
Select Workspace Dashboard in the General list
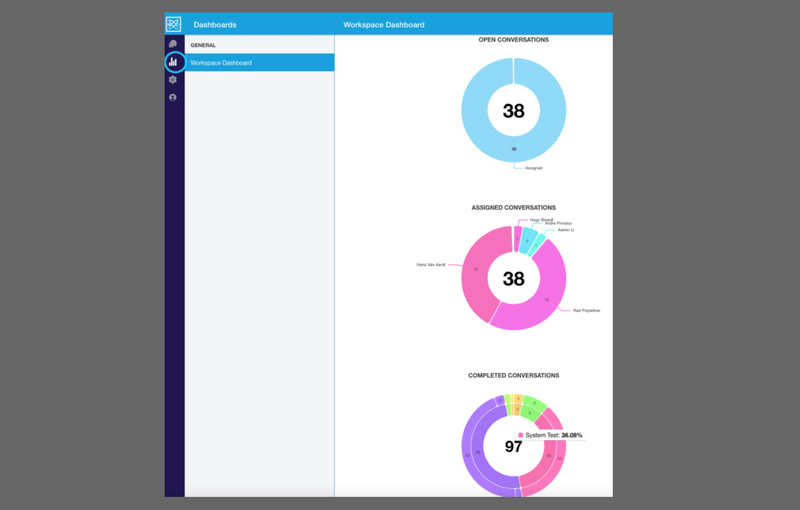[260, 63]
